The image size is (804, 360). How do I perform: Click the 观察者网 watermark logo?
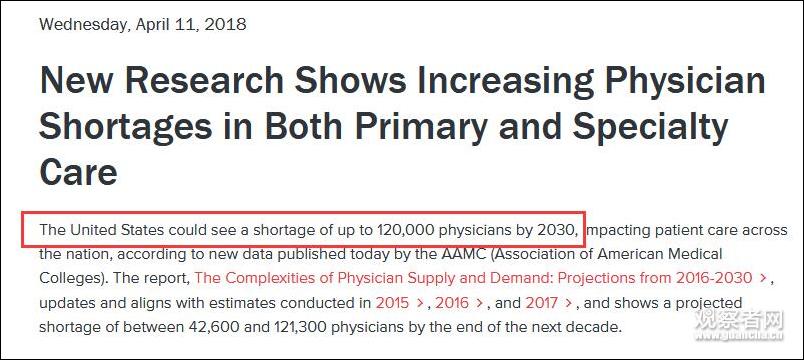pyautogui.click(x=739, y=320)
